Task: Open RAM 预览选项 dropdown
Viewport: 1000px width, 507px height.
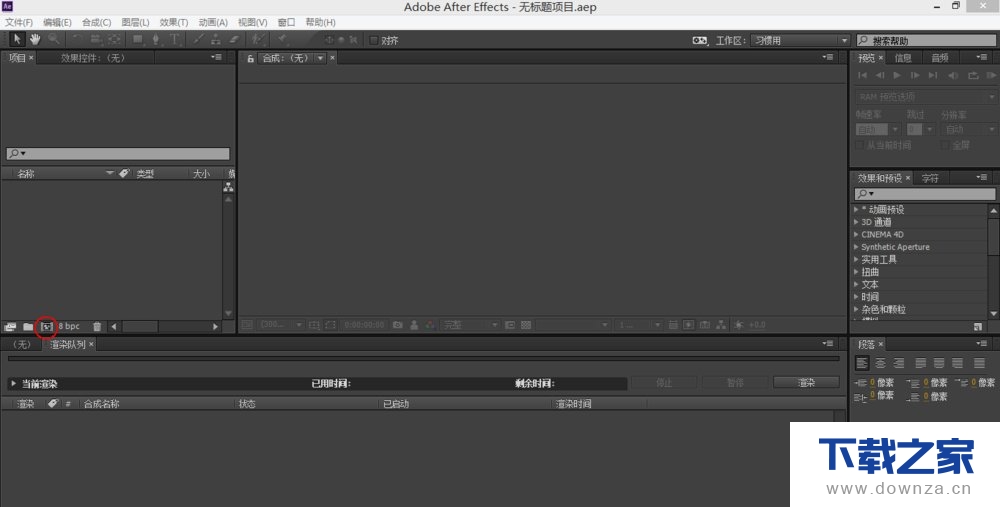Action: pyautogui.click(x=925, y=97)
